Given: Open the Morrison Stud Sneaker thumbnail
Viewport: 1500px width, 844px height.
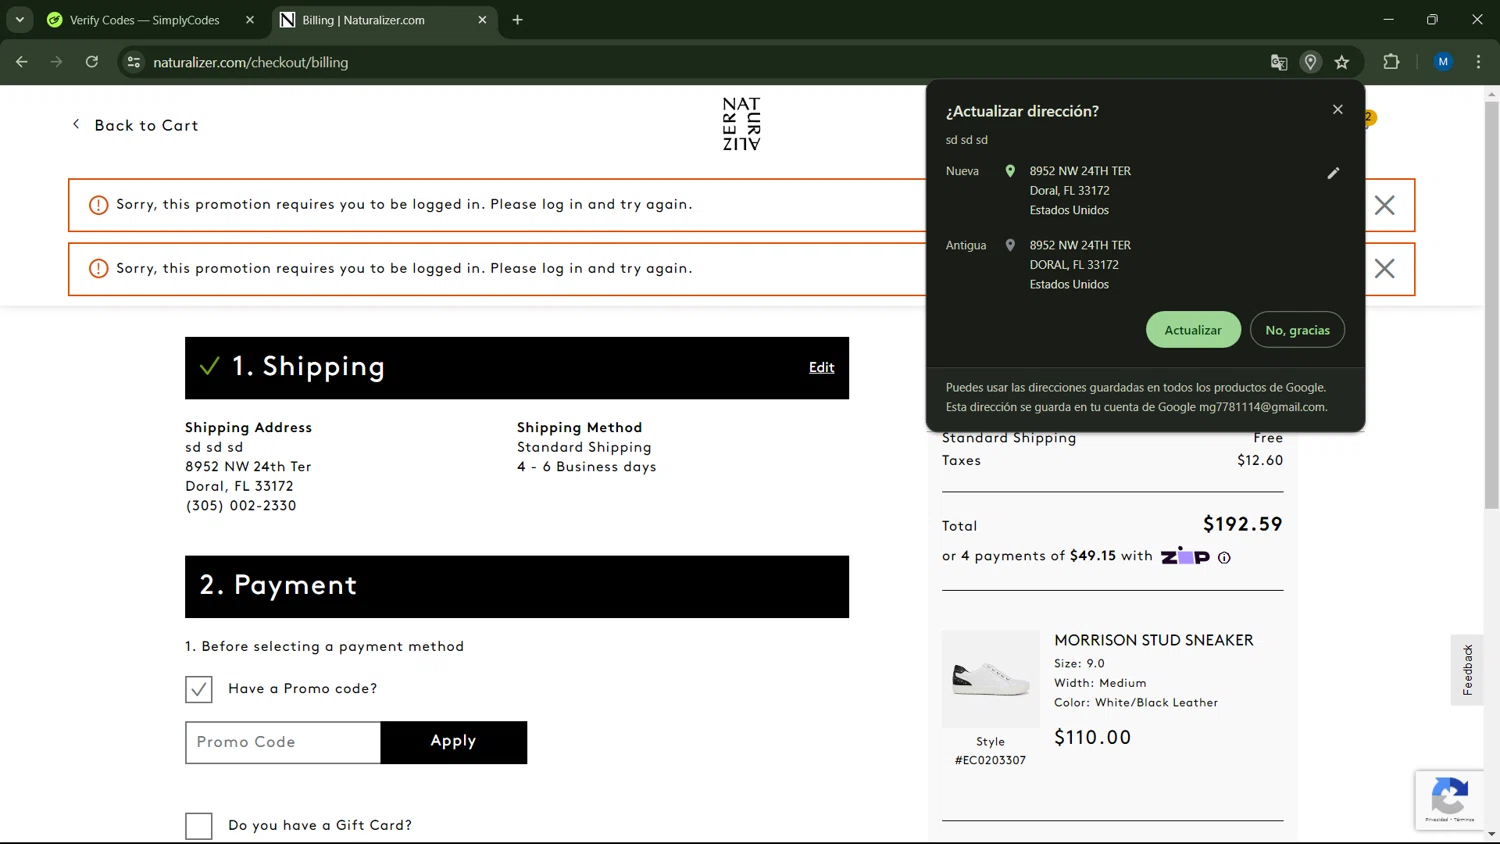Looking at the screenshot, I should click(990, 679).
